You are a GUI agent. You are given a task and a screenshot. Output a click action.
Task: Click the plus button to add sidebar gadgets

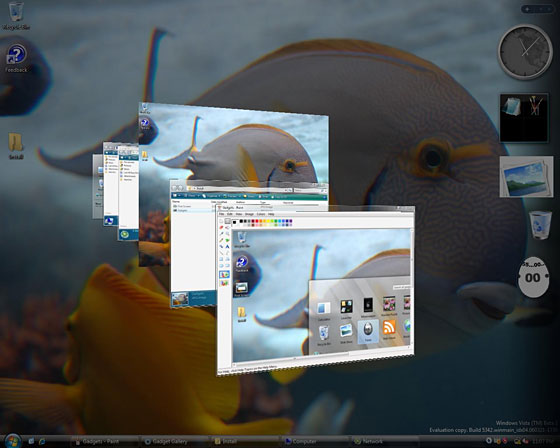(x=527, y=9)
